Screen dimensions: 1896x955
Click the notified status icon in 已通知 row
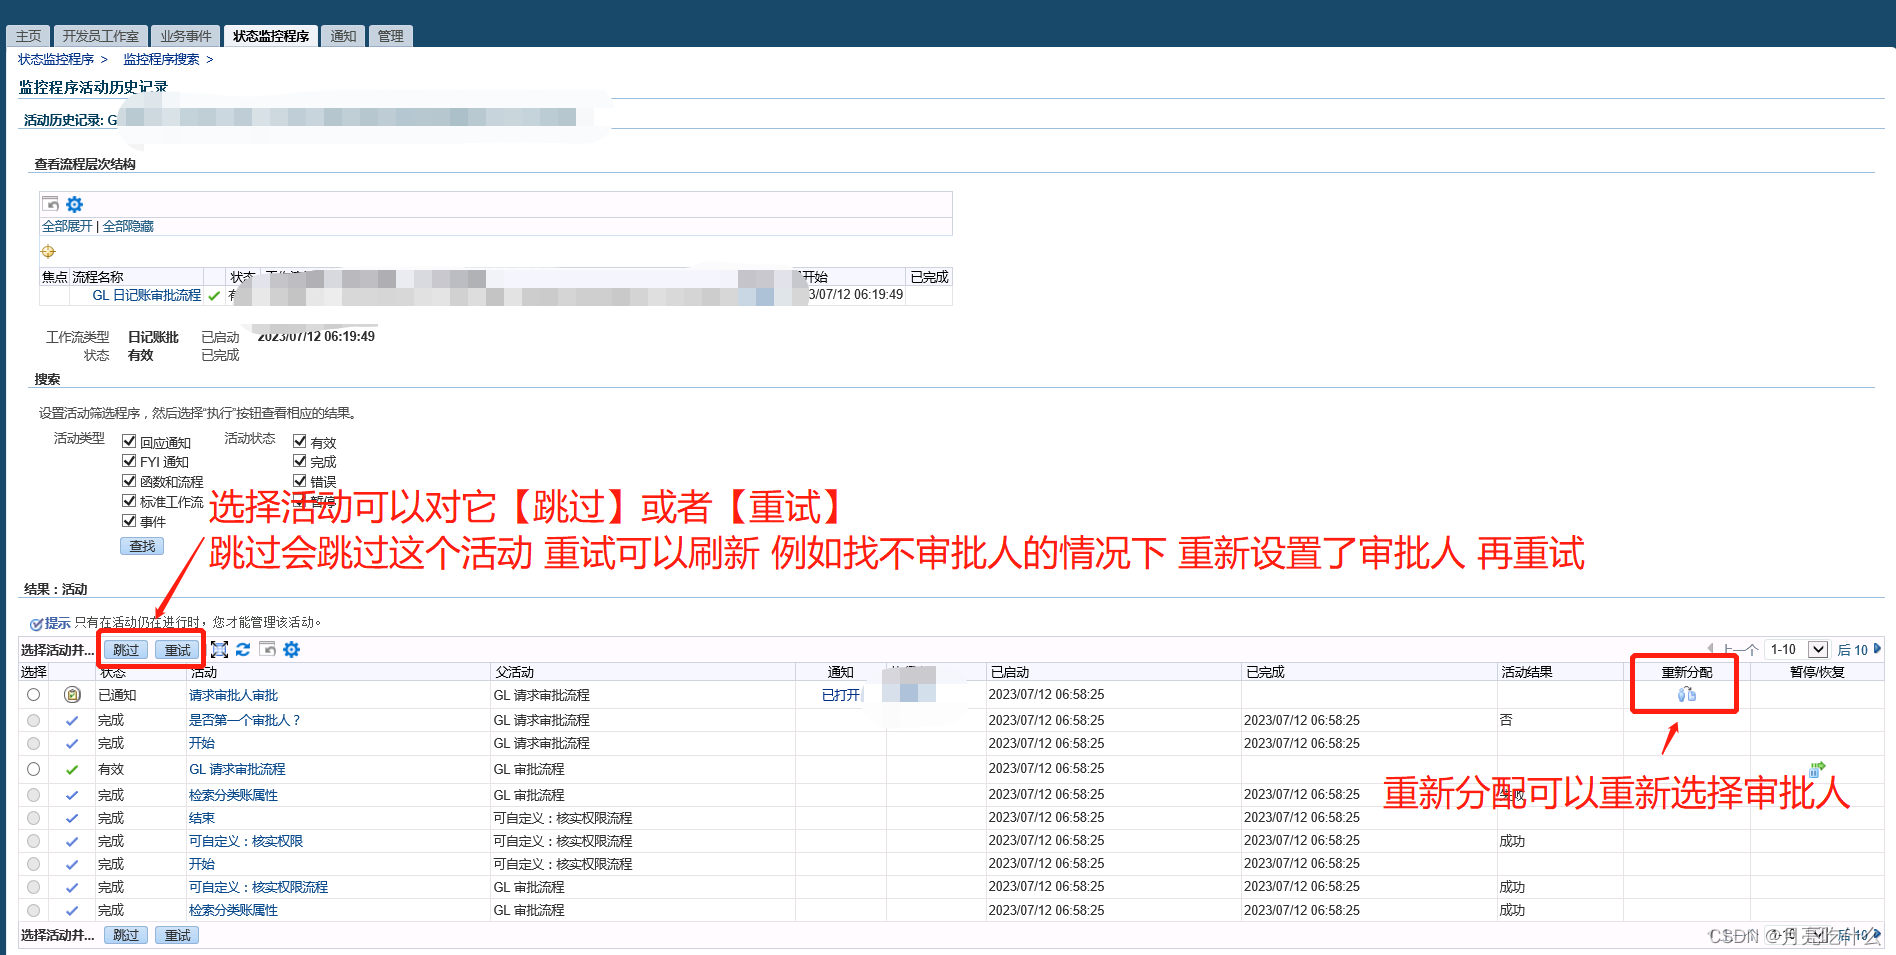pyautogui.click(x=72, y=695)
